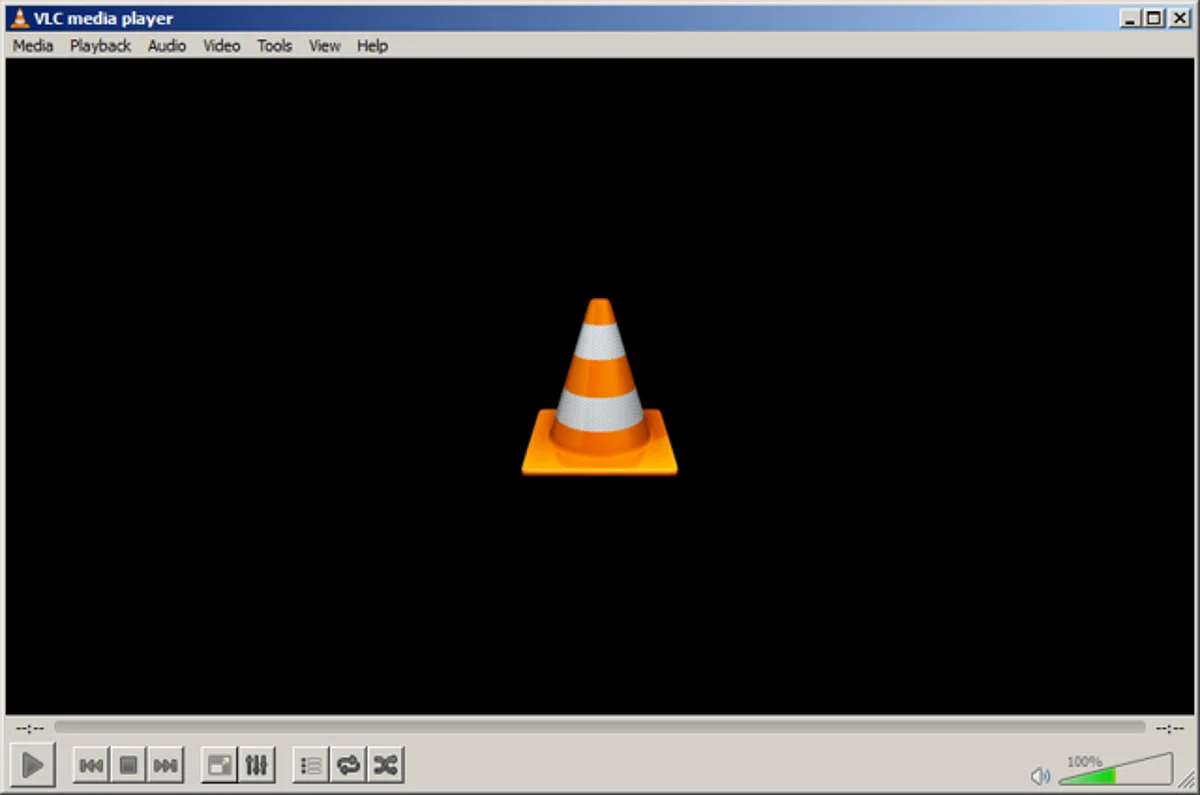Open the Audio menu

(x=167, y=45)
